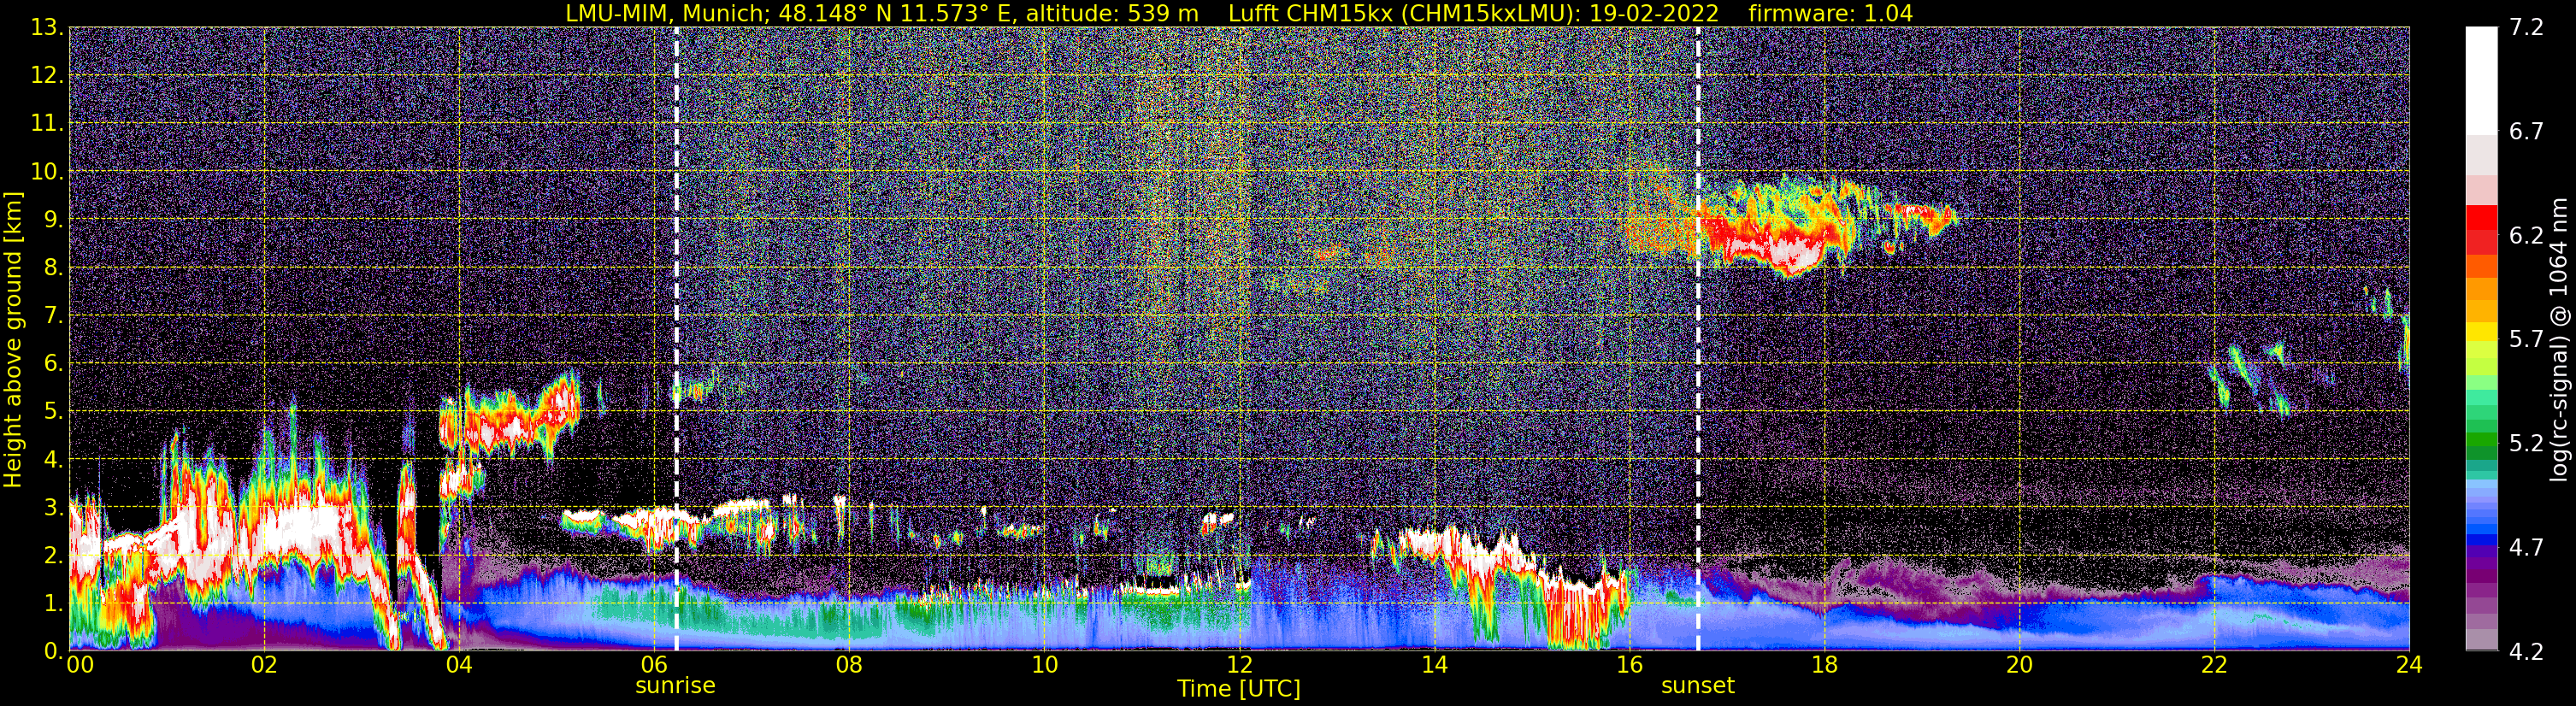Click the '10.' height tick label
The width and height of the screenshot is (2576, 706).
[47, 171]
